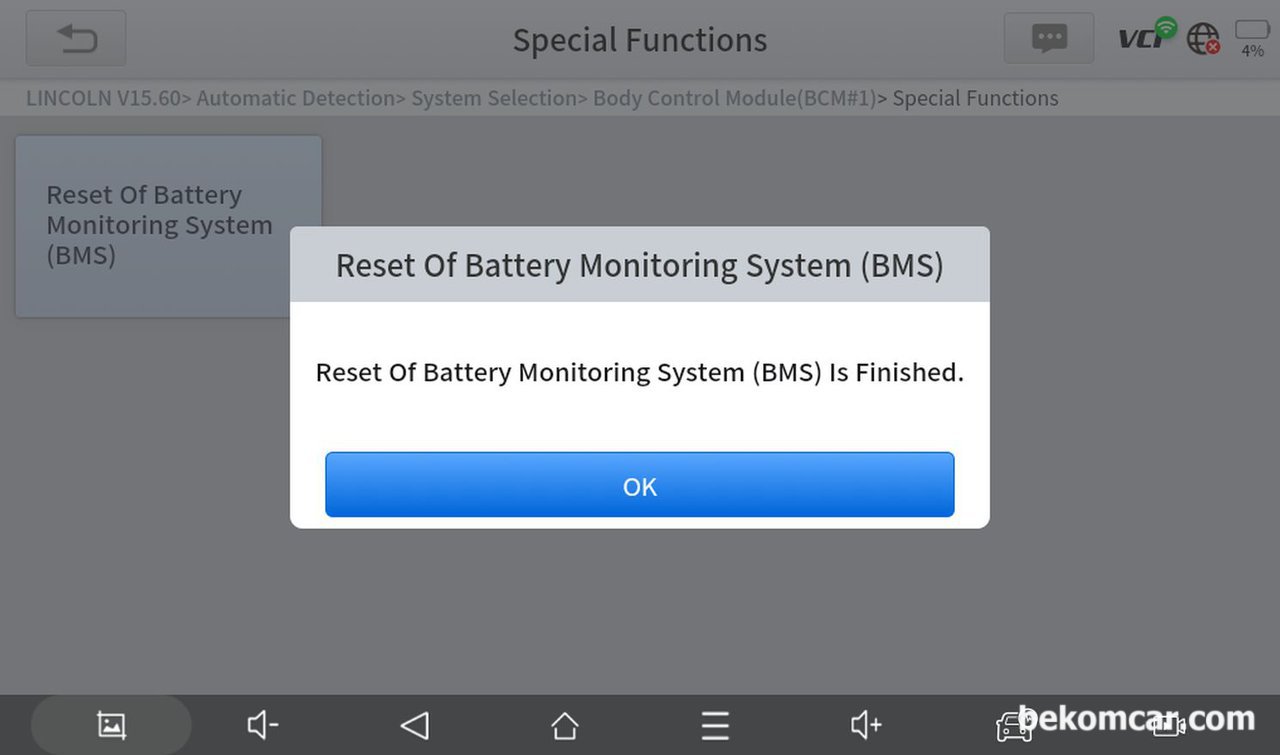
Task: Open the vehicle diagnostics car icon
Action: [1015, 725]
